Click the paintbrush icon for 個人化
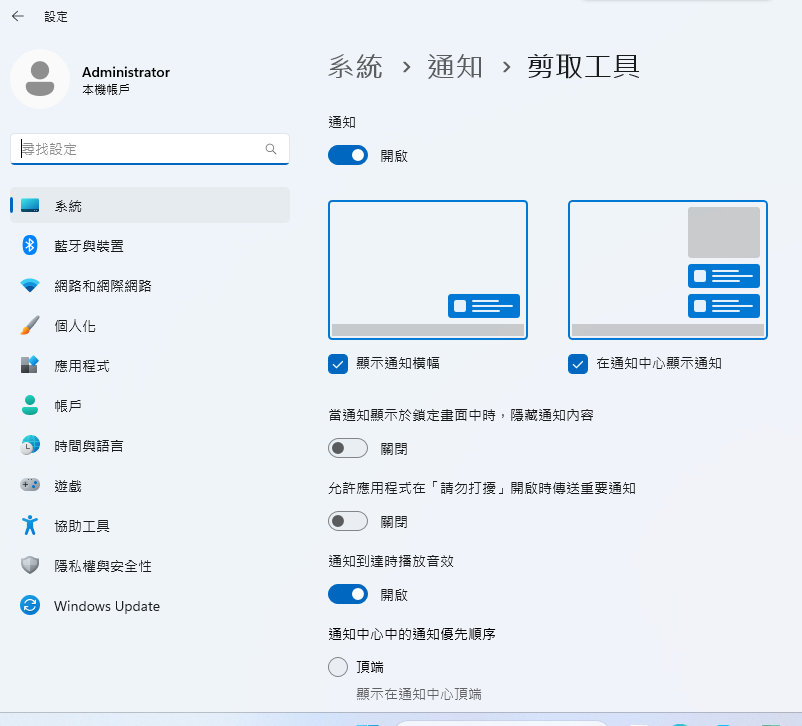 click(30, 325)
